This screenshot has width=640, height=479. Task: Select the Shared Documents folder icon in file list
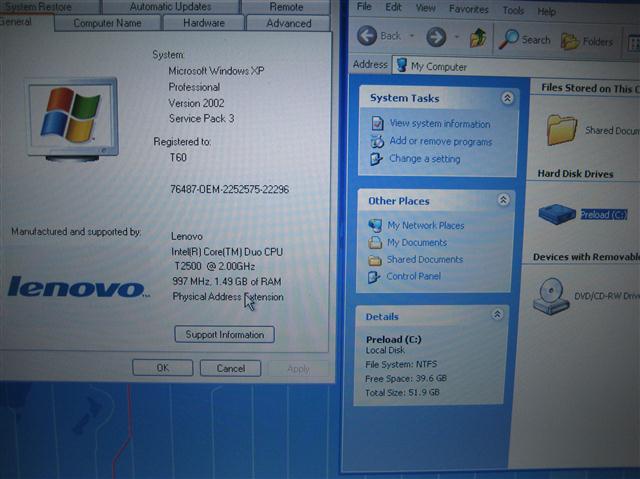click(x=561, y=130)
